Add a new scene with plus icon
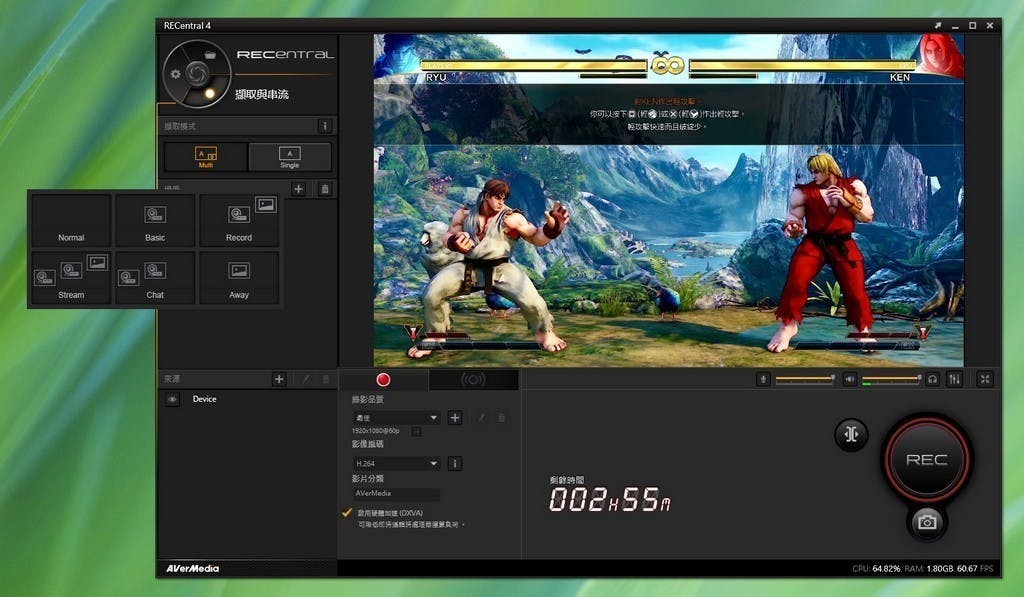 tap(298, 189)
